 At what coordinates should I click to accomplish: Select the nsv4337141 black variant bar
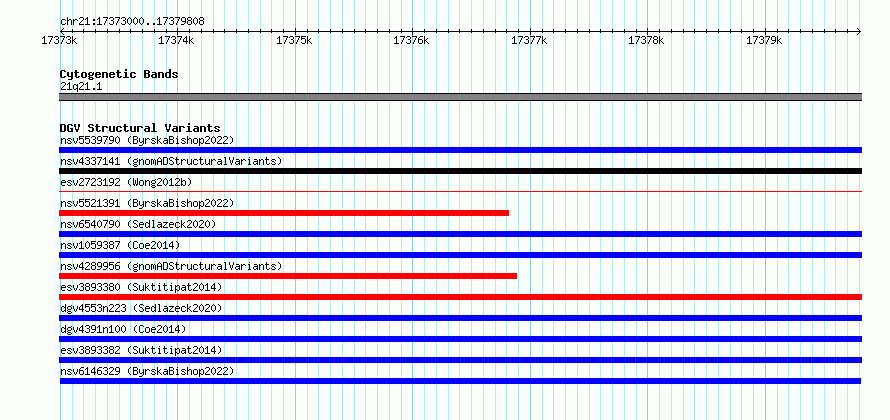coord(460,171)
